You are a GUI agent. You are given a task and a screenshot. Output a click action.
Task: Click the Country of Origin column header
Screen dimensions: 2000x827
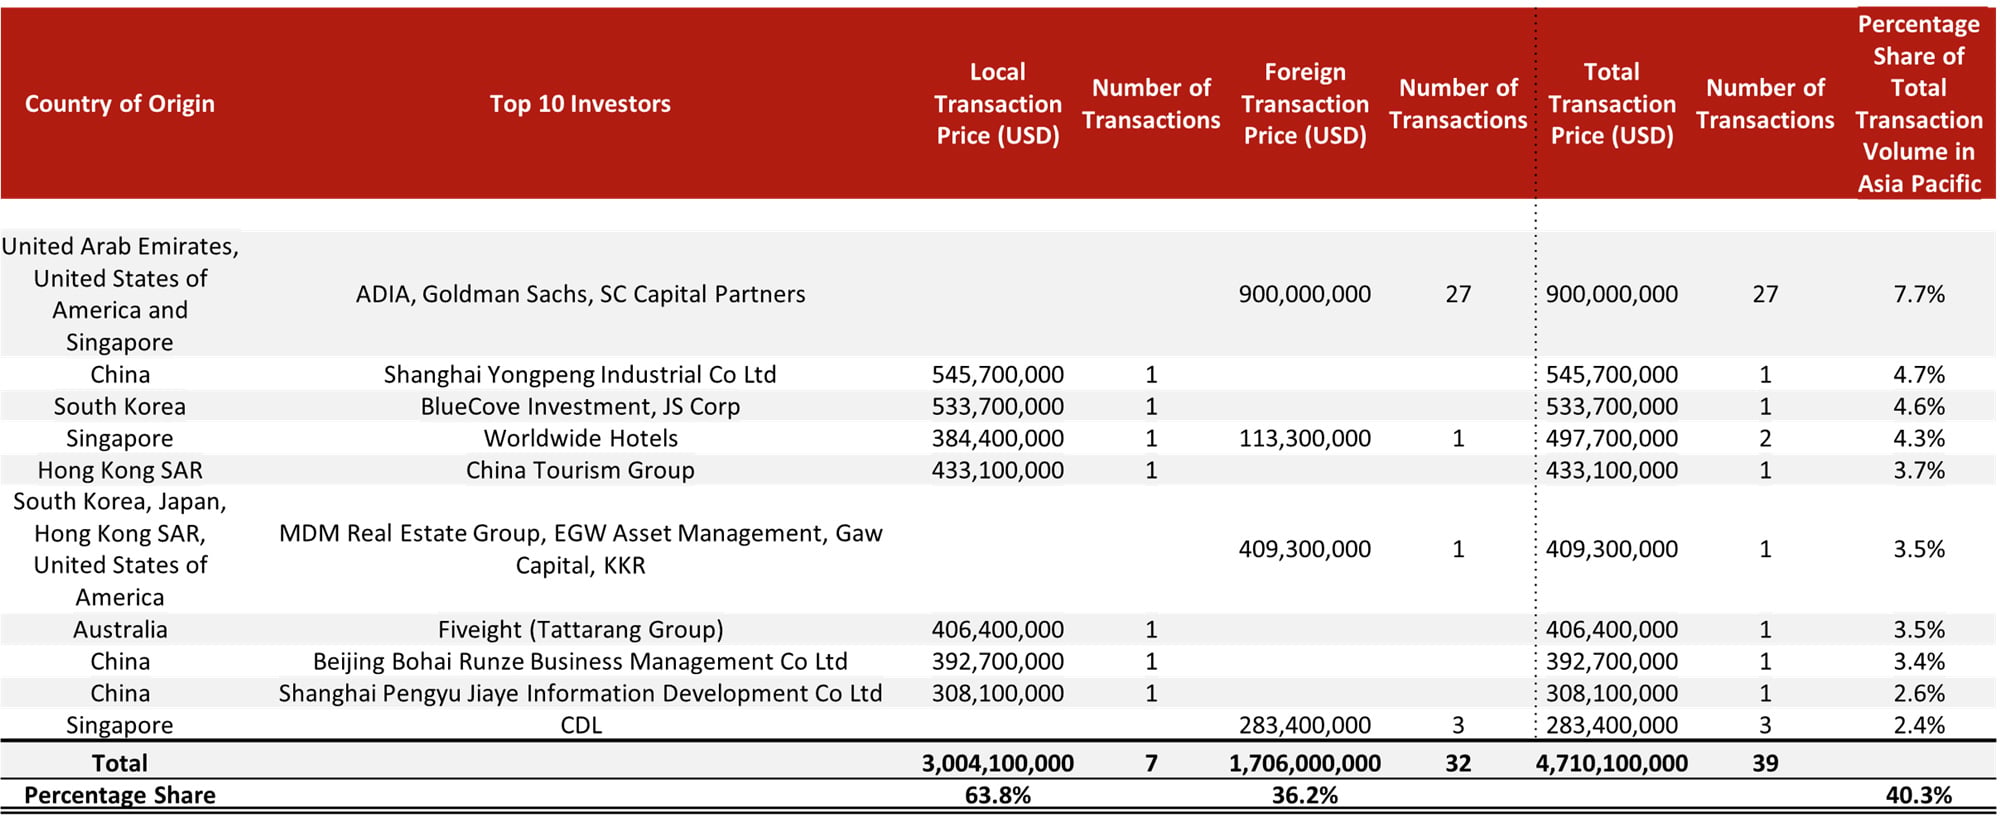click(120, 104)
